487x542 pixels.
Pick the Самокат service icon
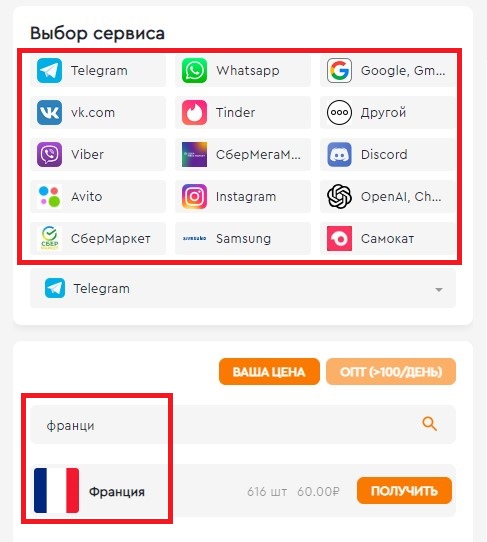(x=339, y=239)
